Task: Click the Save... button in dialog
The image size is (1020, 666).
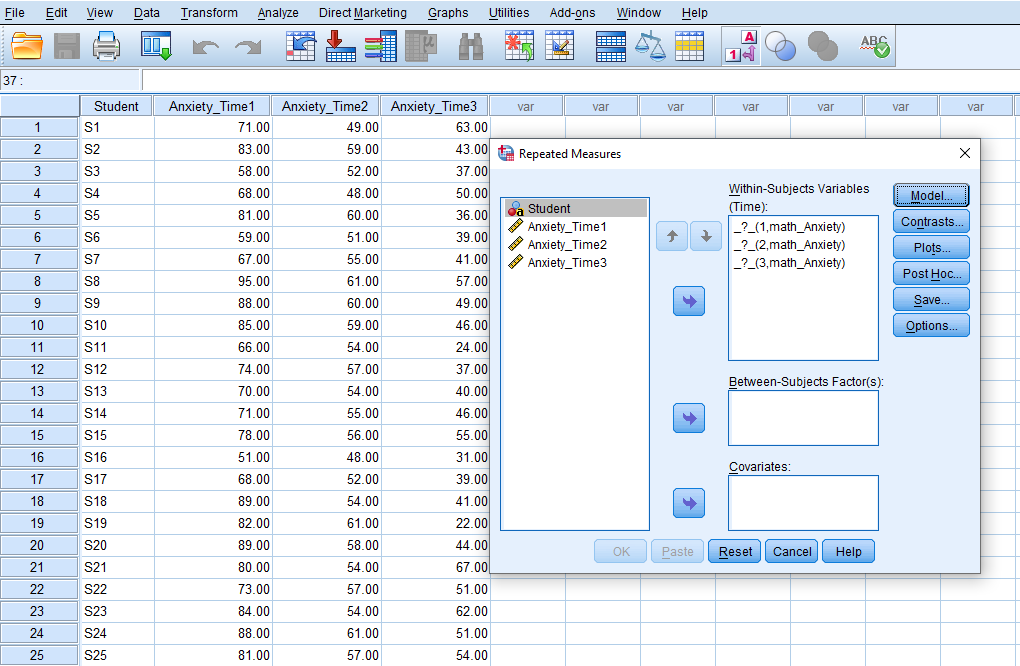Action: tap(931, 299)
